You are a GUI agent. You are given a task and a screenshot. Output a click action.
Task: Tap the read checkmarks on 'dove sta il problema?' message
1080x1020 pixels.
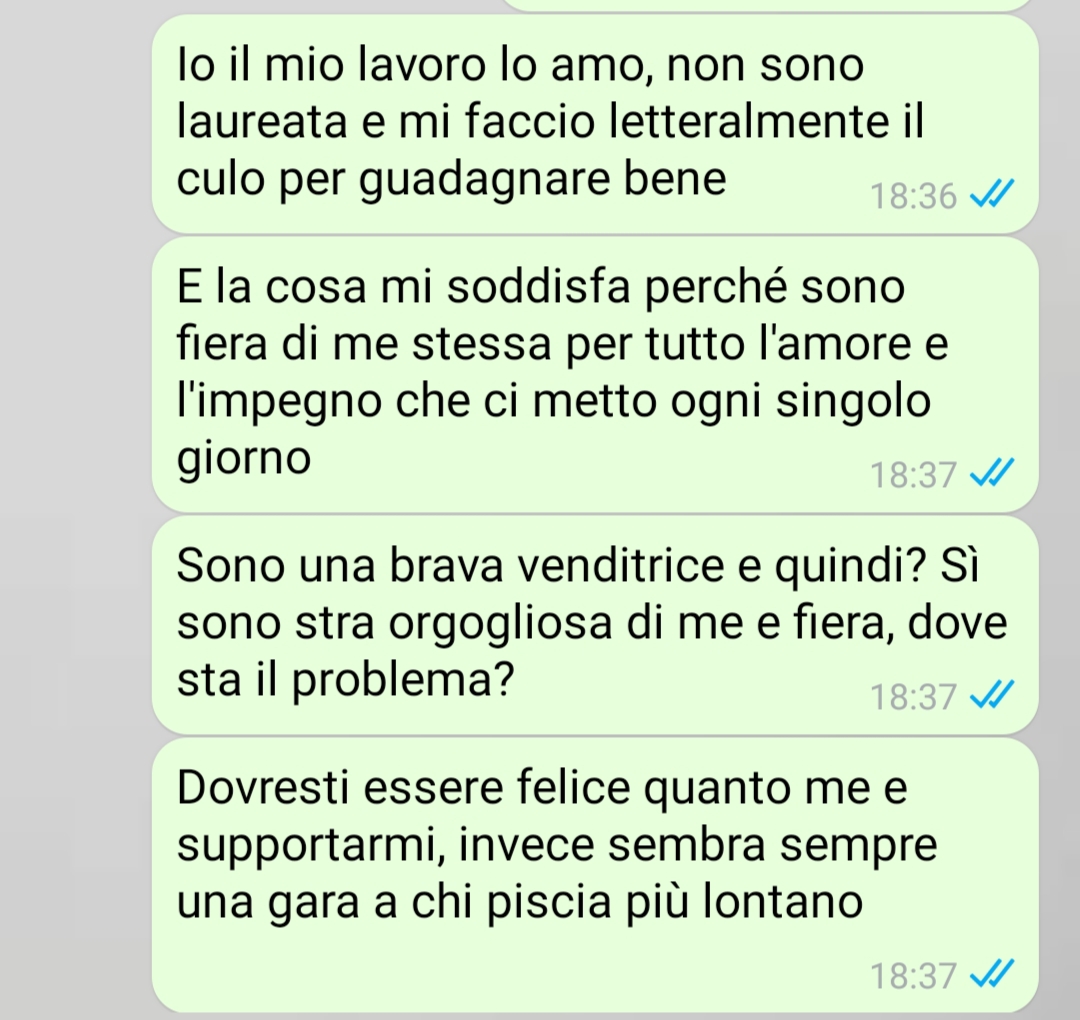click(991, 694)
